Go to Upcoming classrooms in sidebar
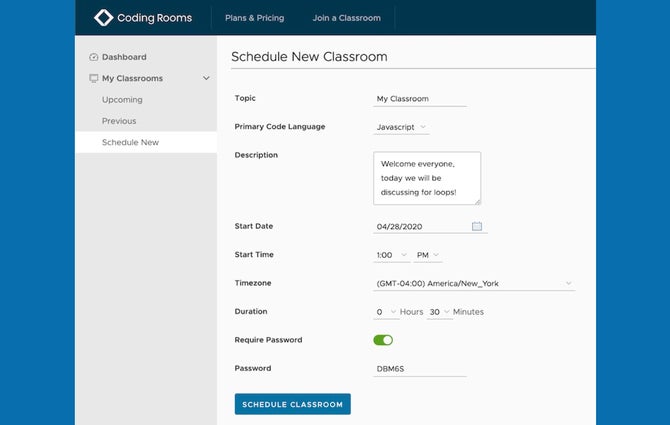This screenshot has width=670, height=425. click(x=122, y=100)
